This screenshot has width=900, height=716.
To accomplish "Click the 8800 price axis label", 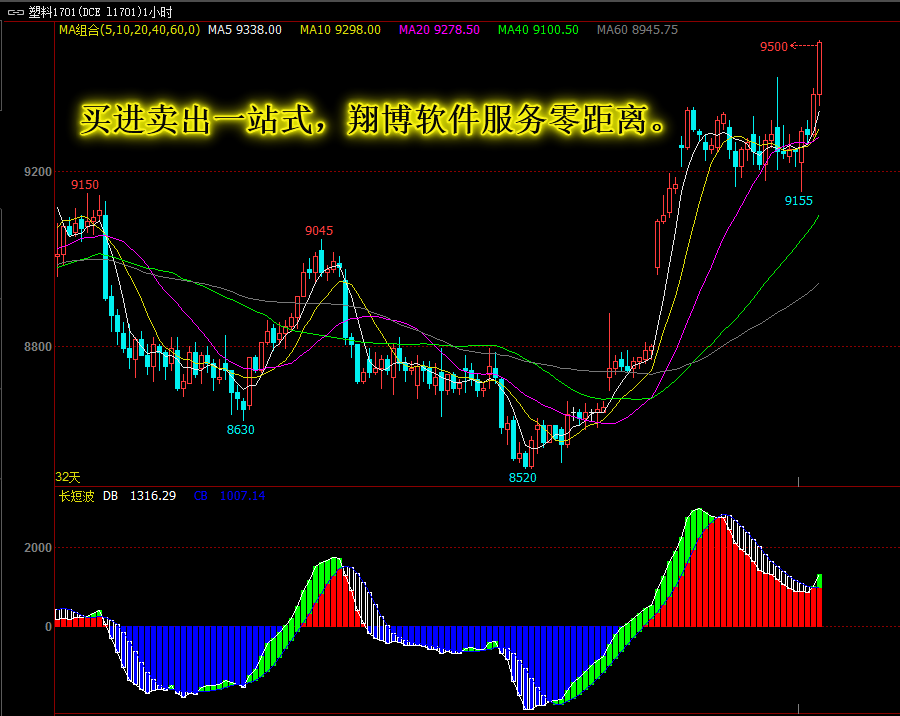I will click(x=38, y=347).
